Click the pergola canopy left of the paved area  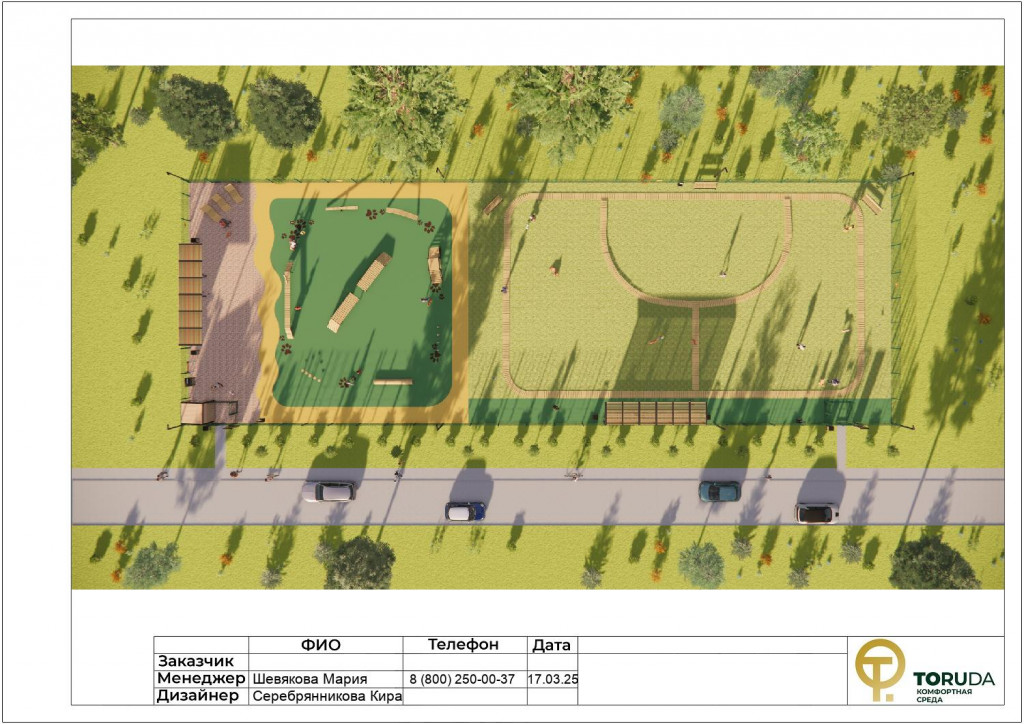click(x=190, y=294)
